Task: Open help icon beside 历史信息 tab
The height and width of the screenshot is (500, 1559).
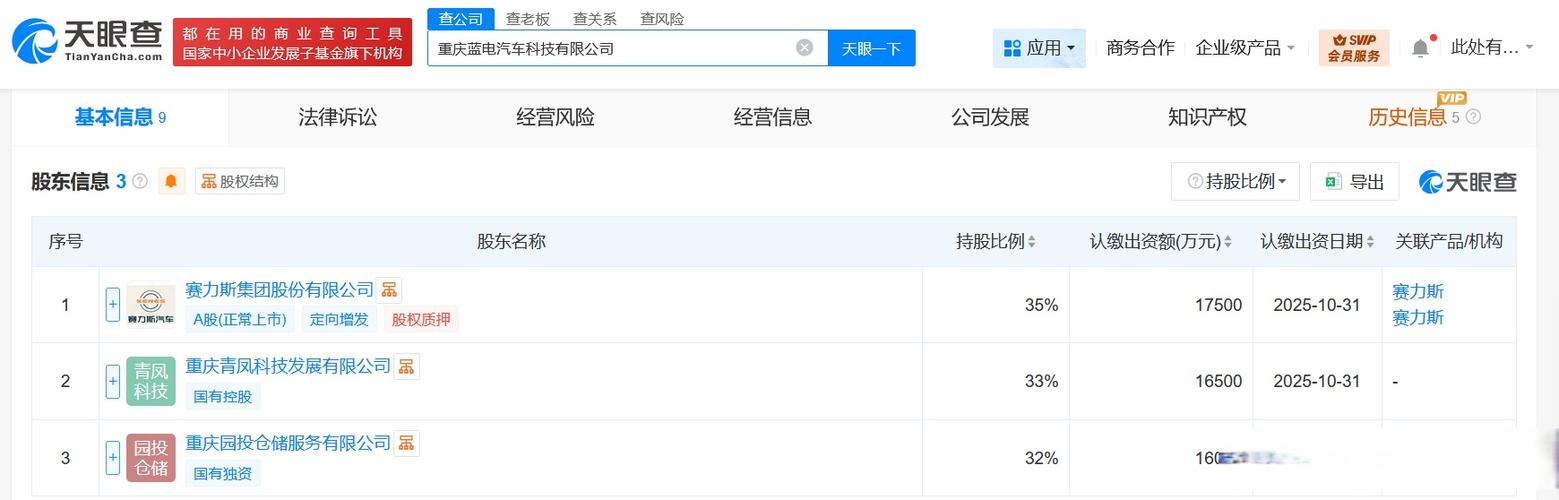Action: pyautogui.click(x=1473, y=117)
